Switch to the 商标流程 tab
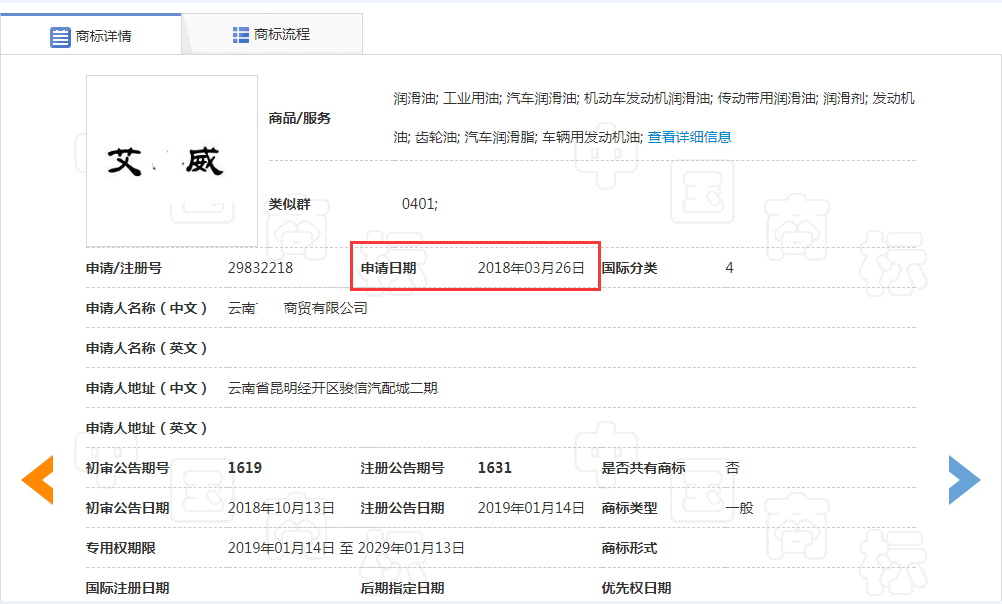This screenshot has height=604, width=1002. click(272, 35)
